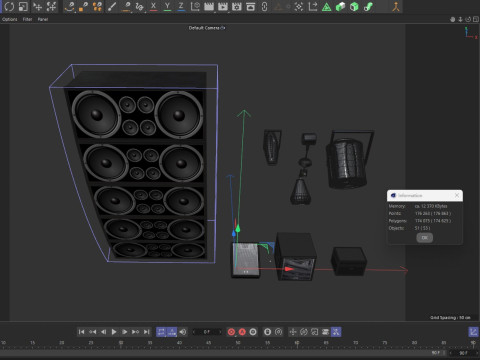Image resolution: width=480 pixels, height=360 pixels.
Task: Toggle the first highlighted playback mode button
Action: pos(161,332)
